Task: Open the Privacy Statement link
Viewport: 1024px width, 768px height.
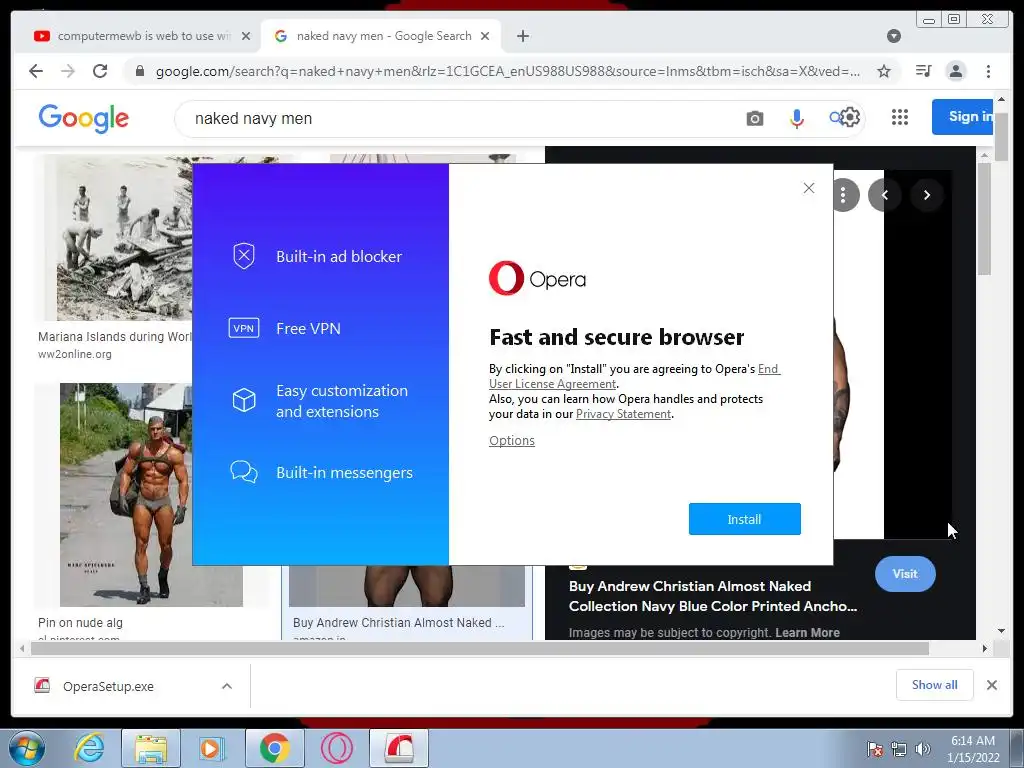Action: pyautogui.click(x=623, y=414)
